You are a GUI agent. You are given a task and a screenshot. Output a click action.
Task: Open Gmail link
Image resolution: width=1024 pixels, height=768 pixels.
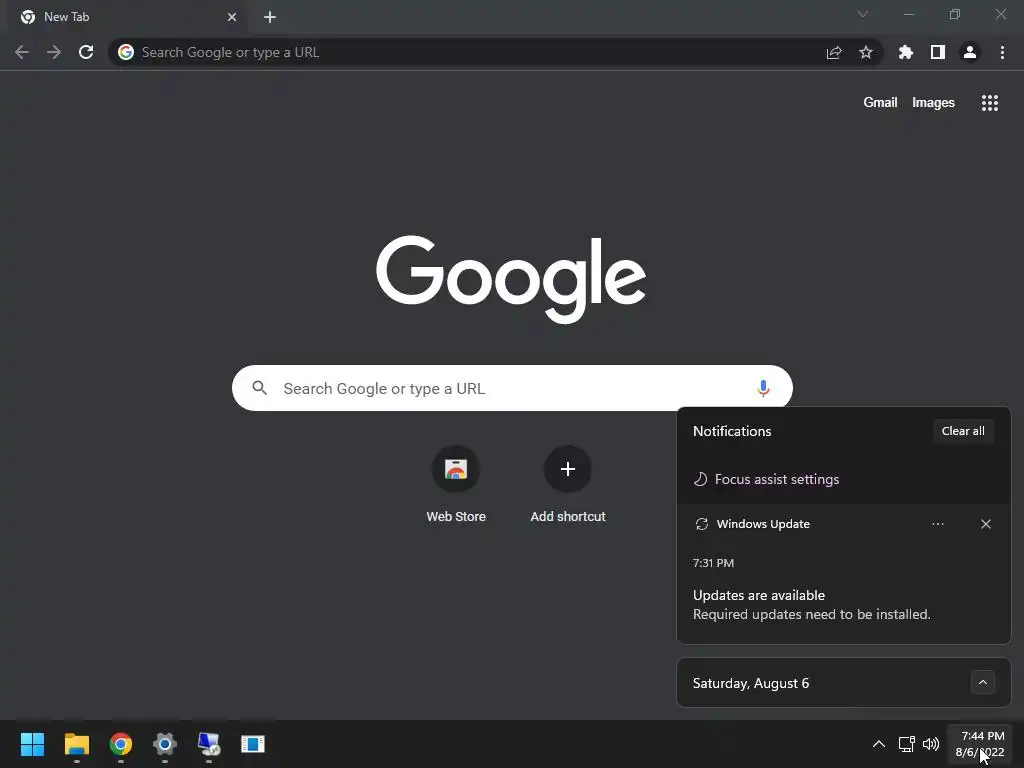(x=880, y=103)
